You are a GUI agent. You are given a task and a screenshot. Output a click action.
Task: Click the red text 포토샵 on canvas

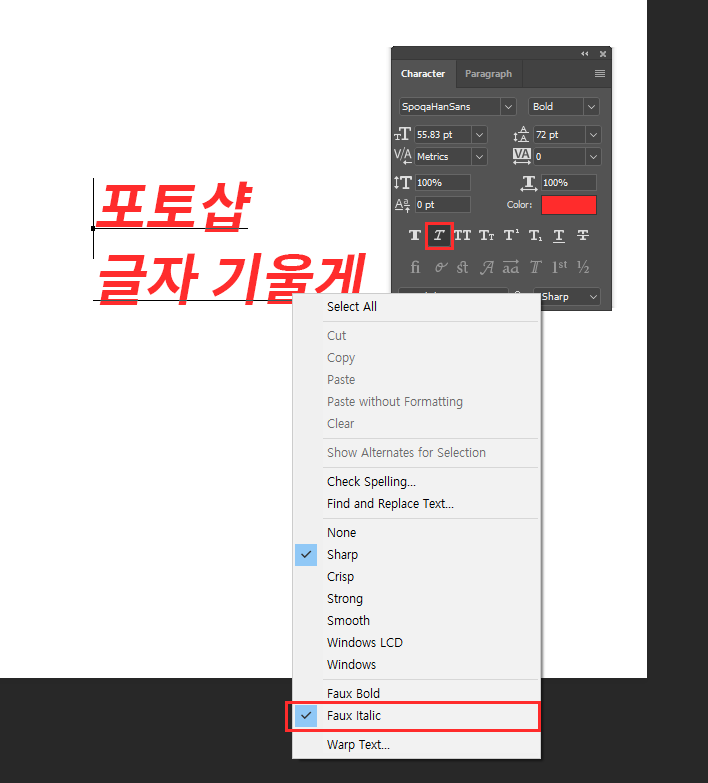[173, 206]
